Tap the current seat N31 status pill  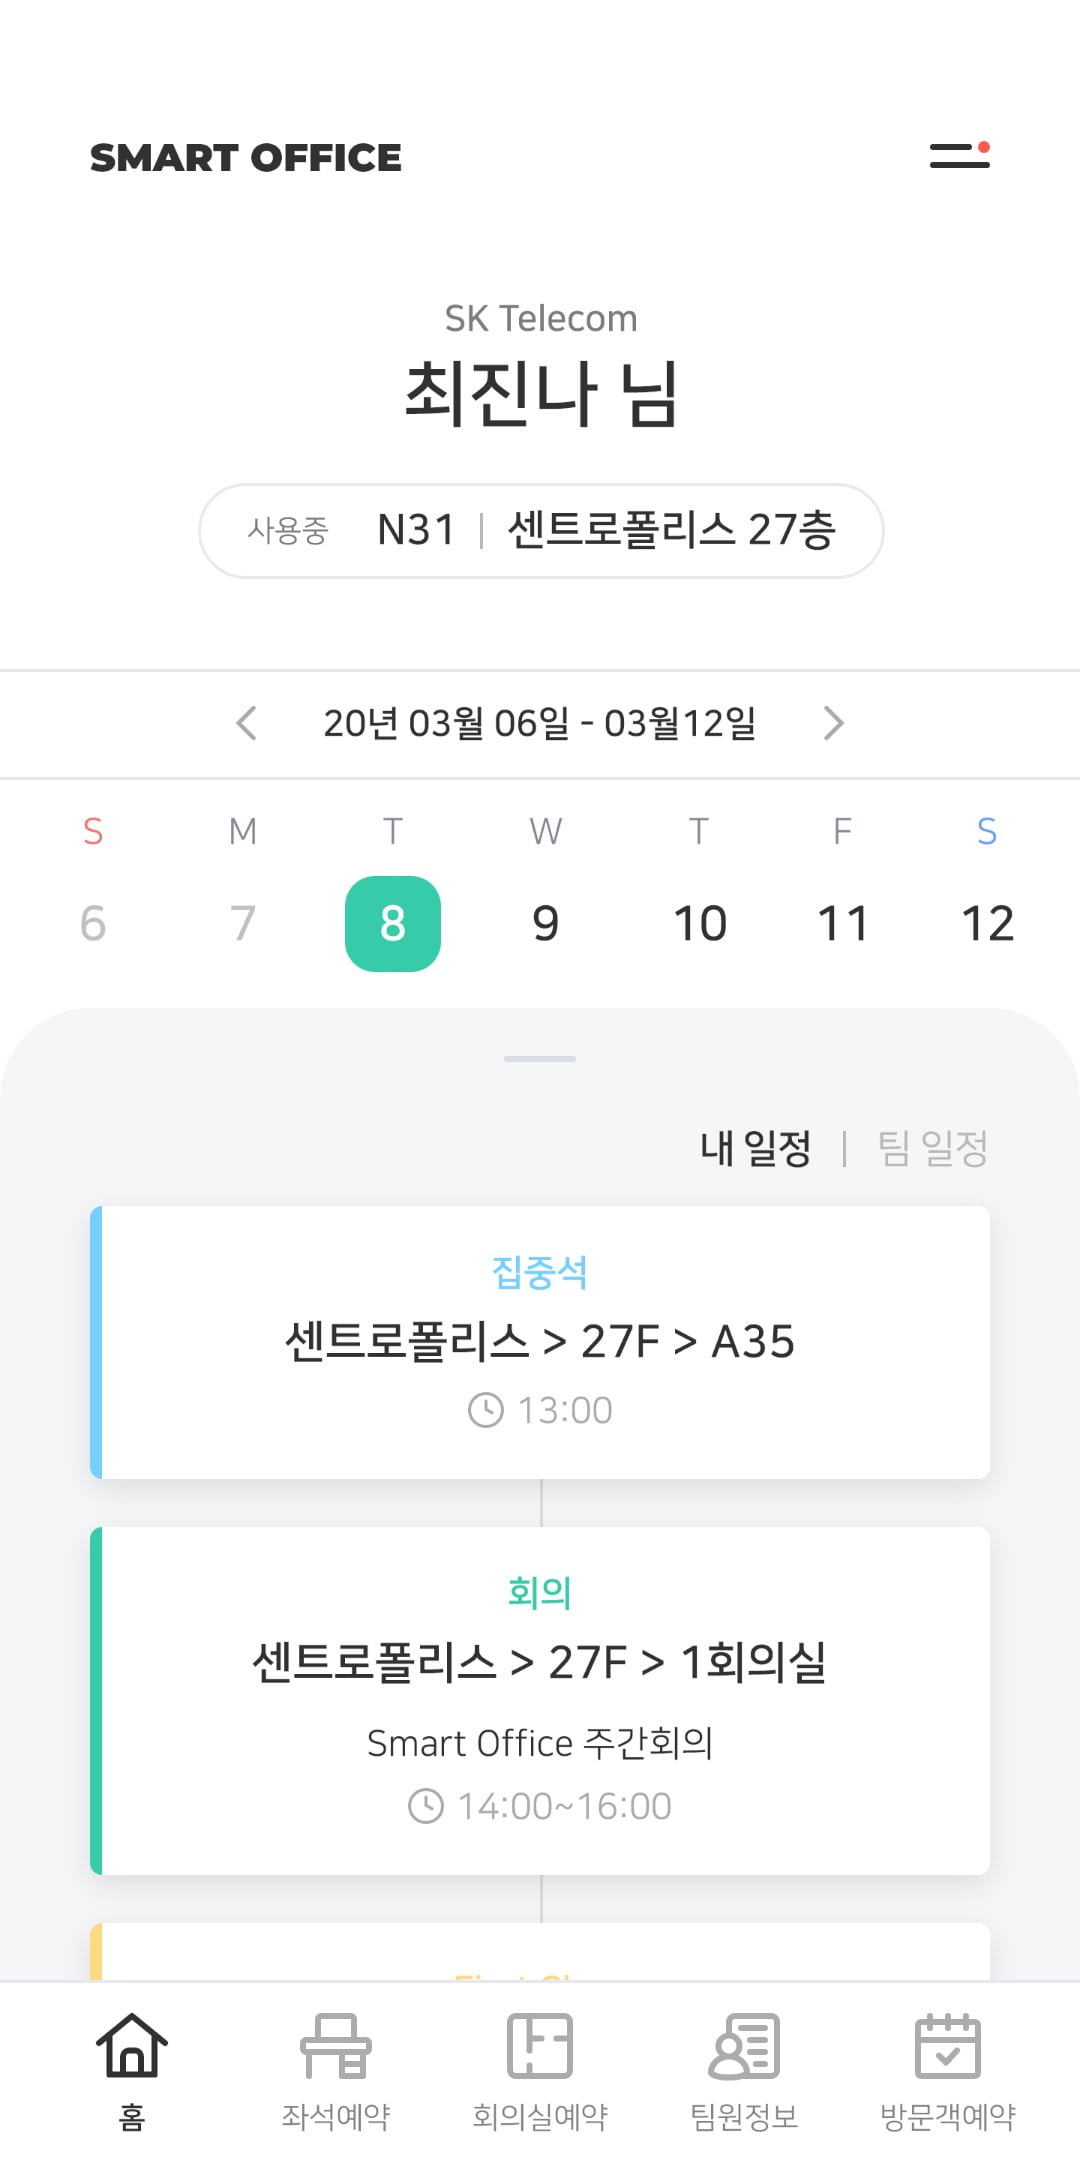[x=541, y=531]
